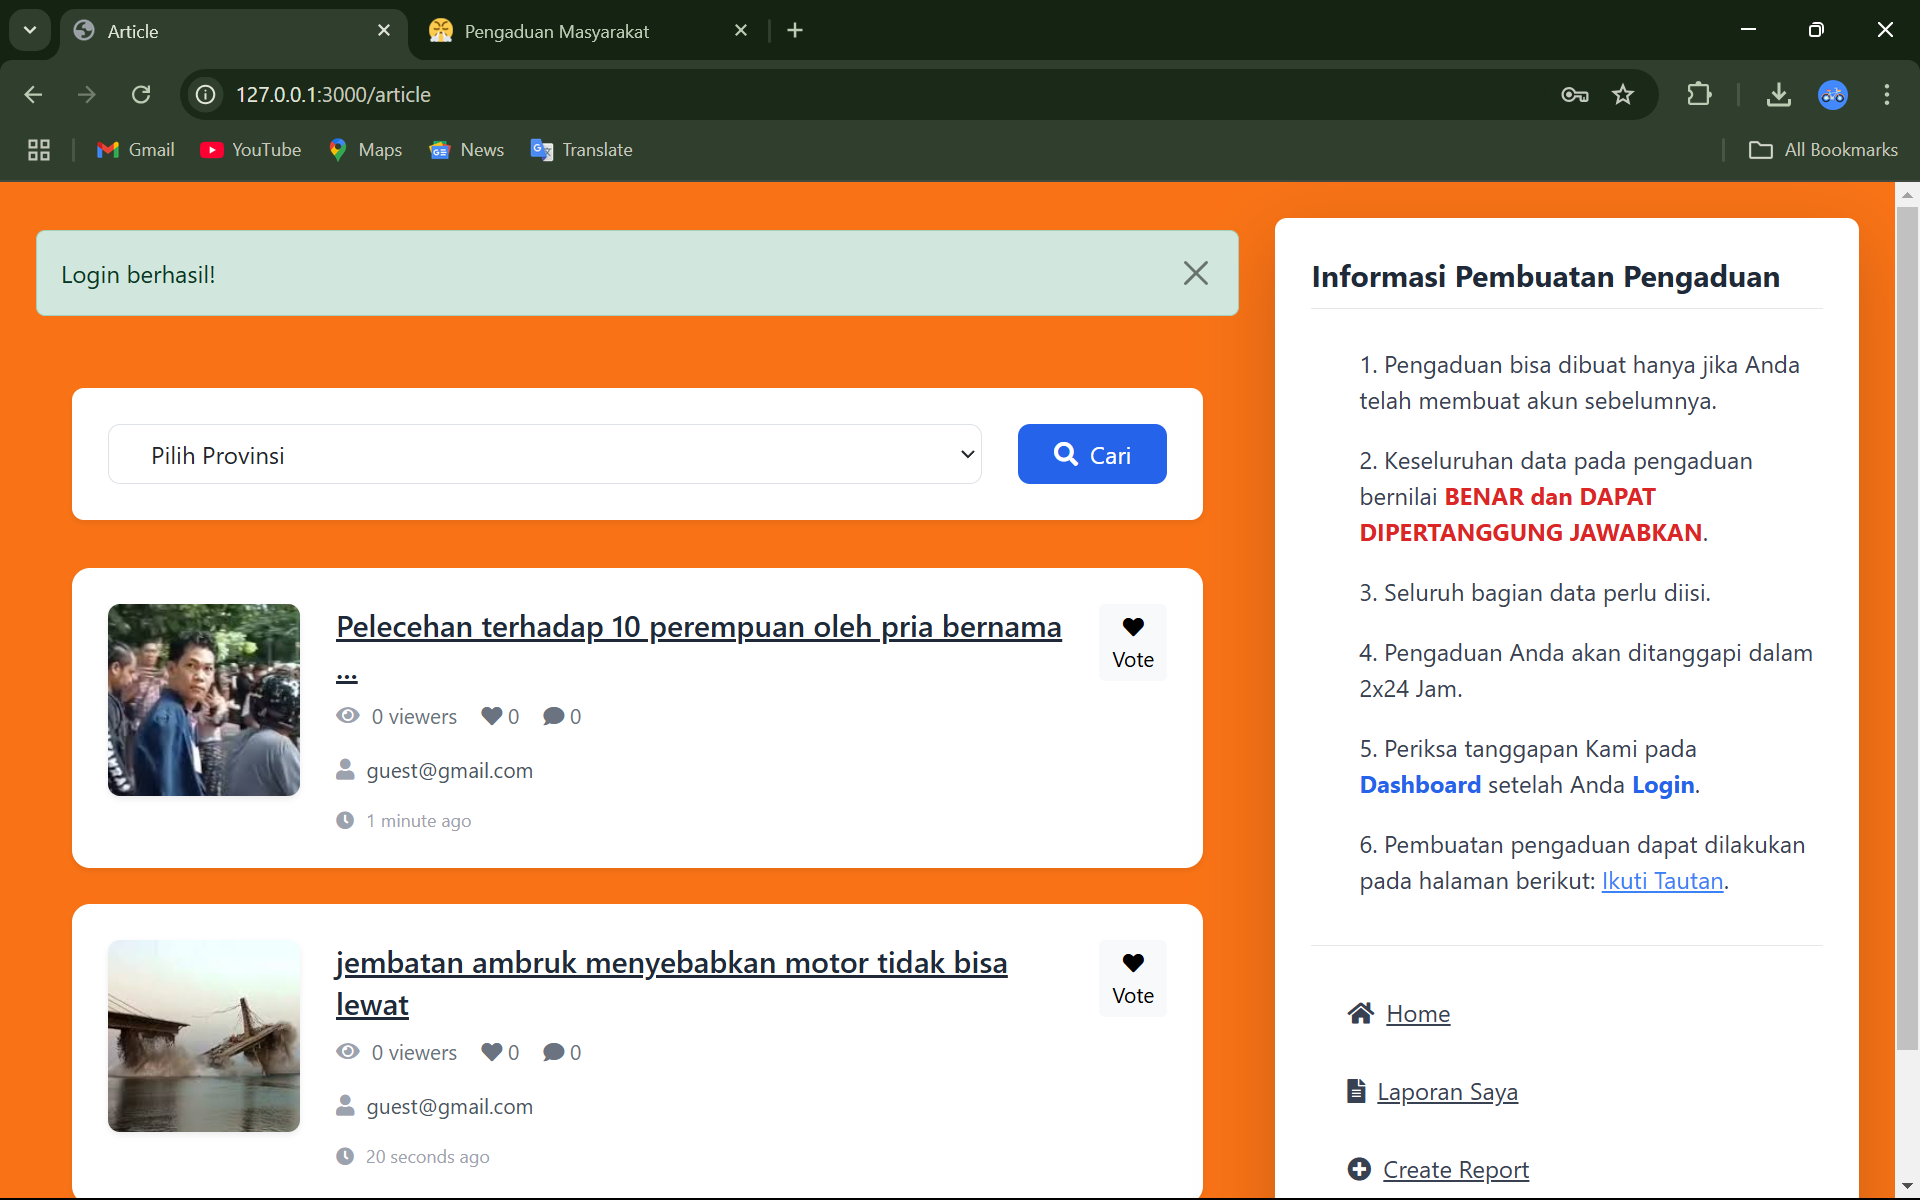1920x1200 pixels.
Task: Open a new browser tab
Action: pyautogui.click(x=795, y=31)
